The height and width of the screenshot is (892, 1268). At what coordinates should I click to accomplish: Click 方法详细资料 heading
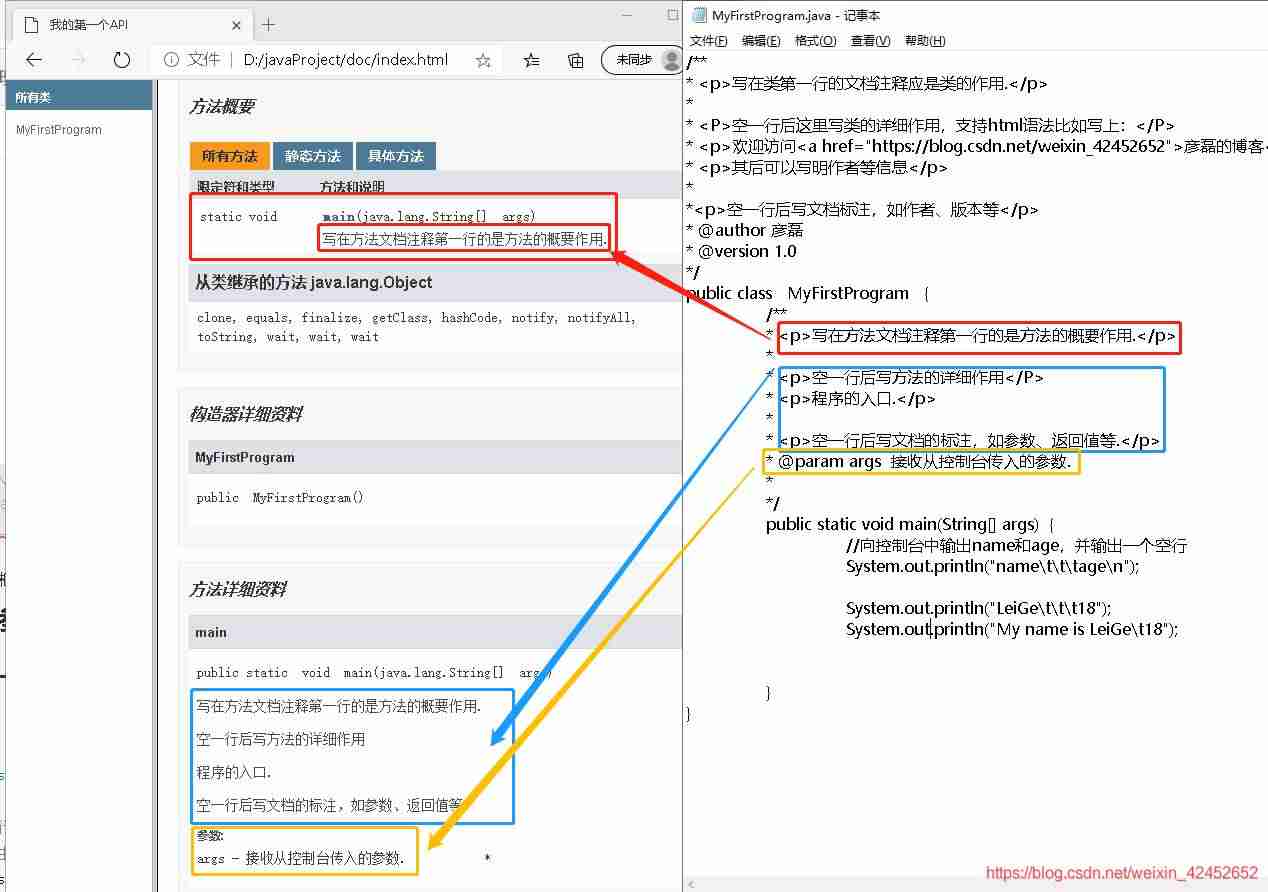click(238, 589)
